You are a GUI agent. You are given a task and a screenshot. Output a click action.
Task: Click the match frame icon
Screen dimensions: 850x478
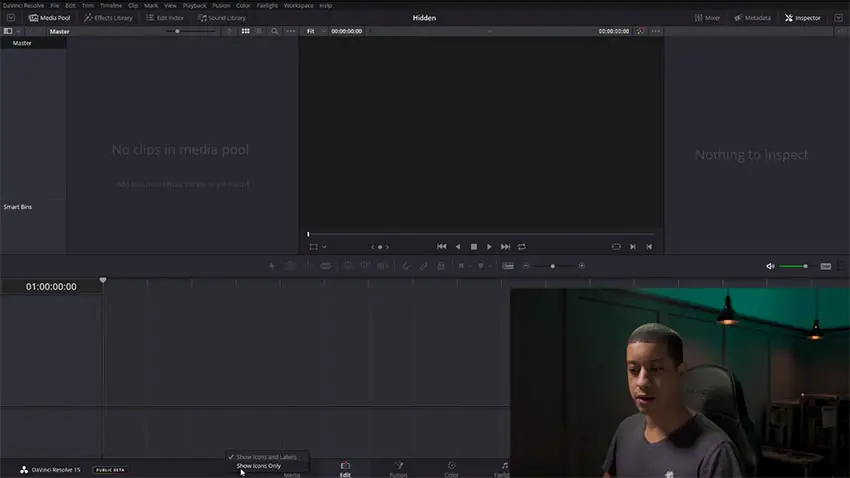(x=616, y=247)
